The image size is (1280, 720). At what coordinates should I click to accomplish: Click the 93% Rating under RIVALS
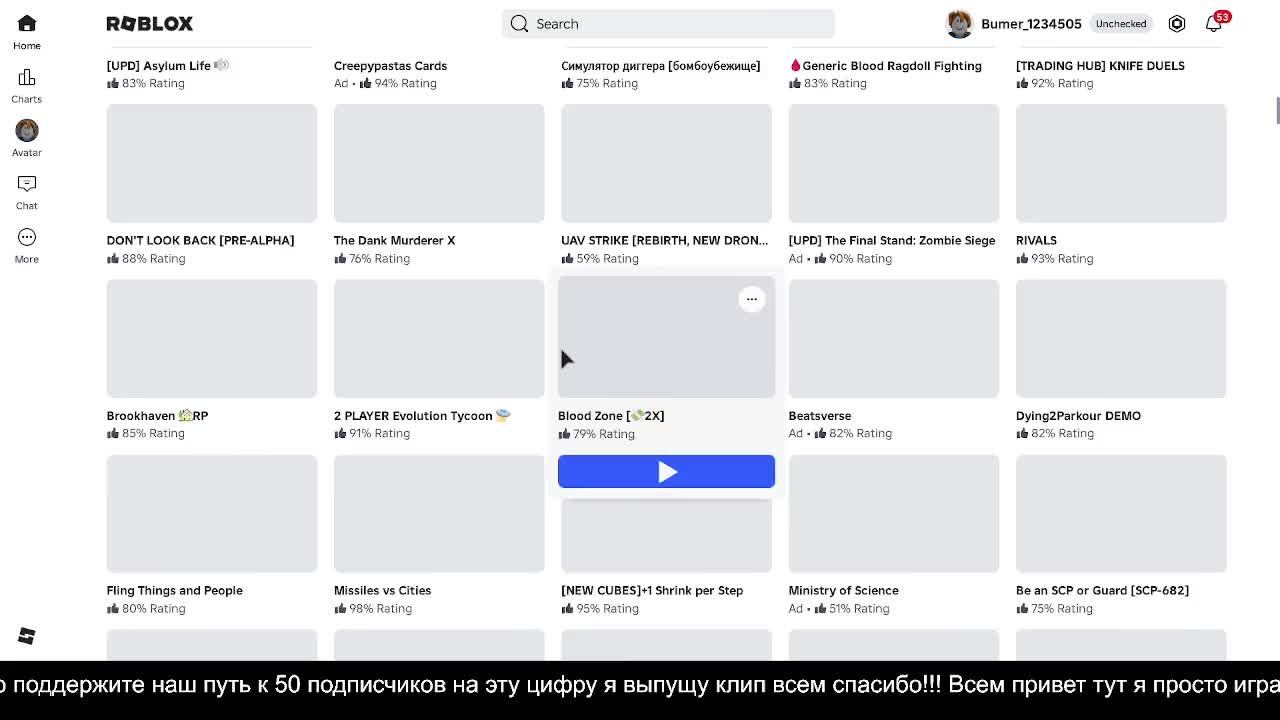point(1054,258)
